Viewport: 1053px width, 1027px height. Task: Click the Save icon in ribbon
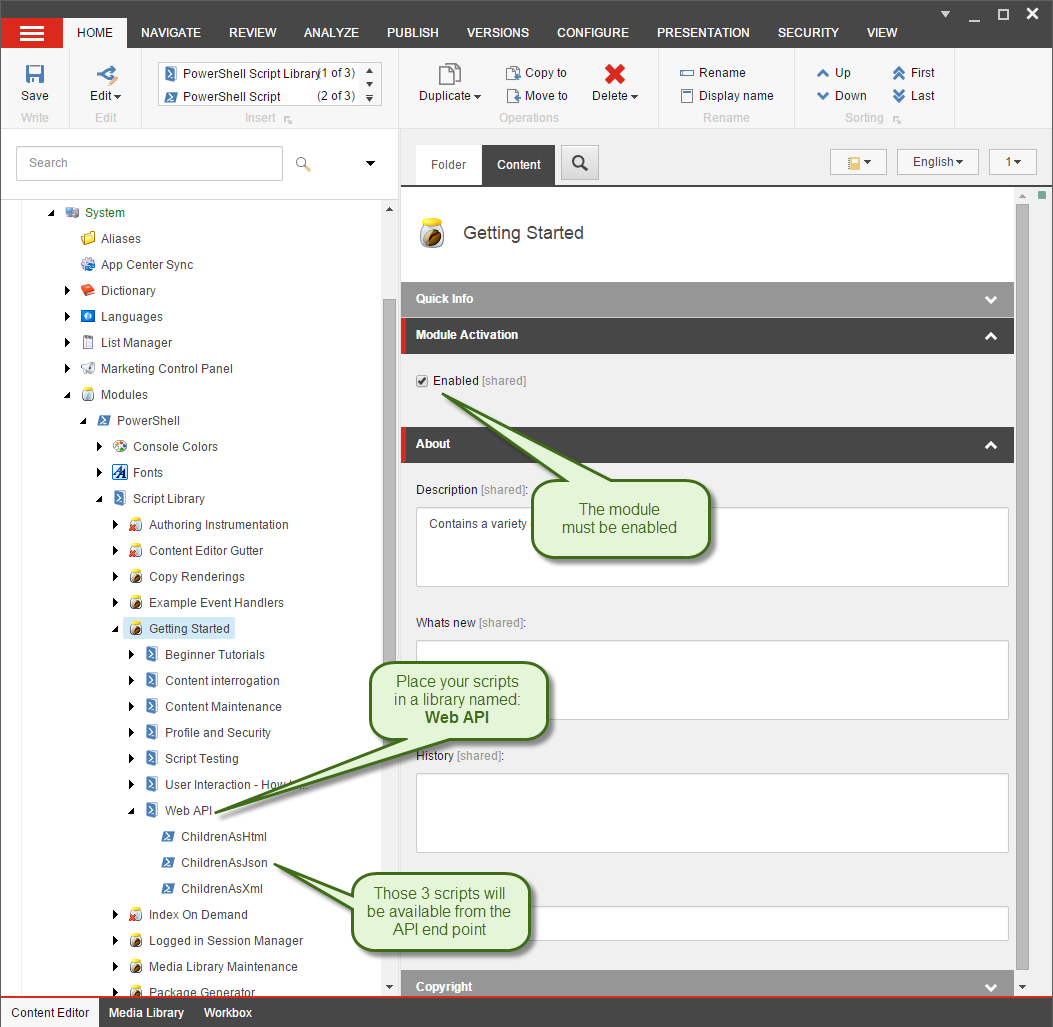pyautogui.click(x=35, y=75)
